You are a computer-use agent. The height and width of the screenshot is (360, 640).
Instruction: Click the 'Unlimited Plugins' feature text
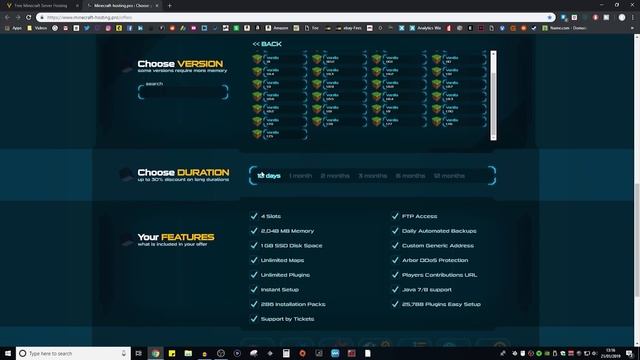285,275
